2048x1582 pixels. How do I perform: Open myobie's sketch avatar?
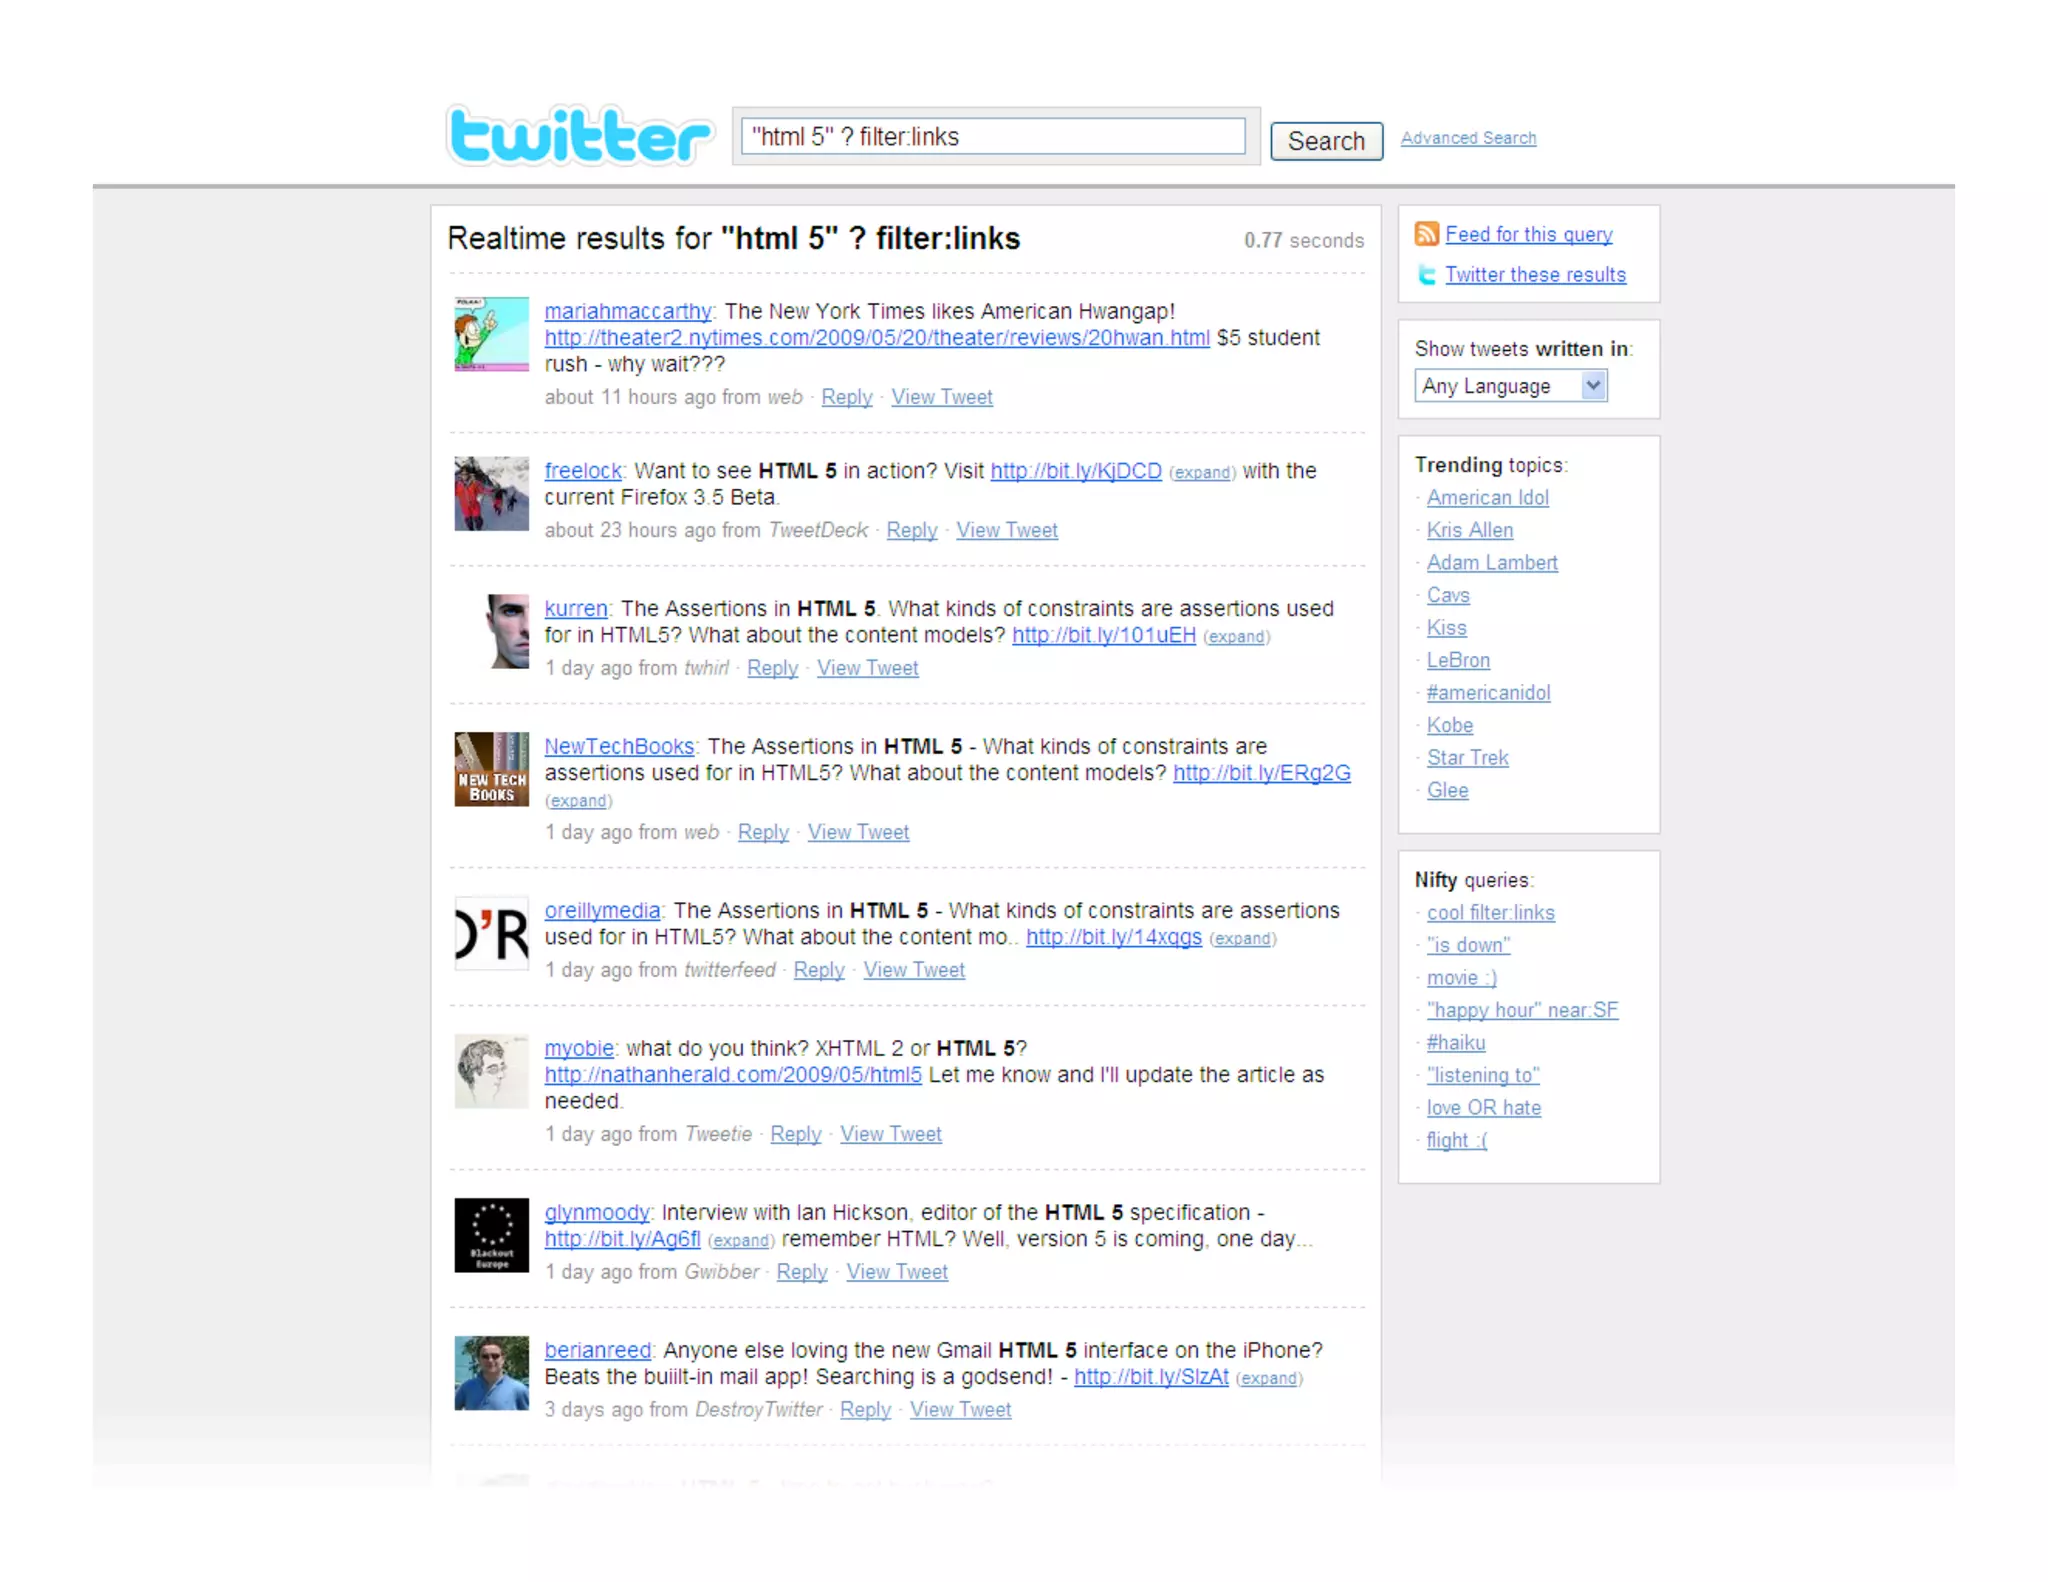click(491, 1071)
